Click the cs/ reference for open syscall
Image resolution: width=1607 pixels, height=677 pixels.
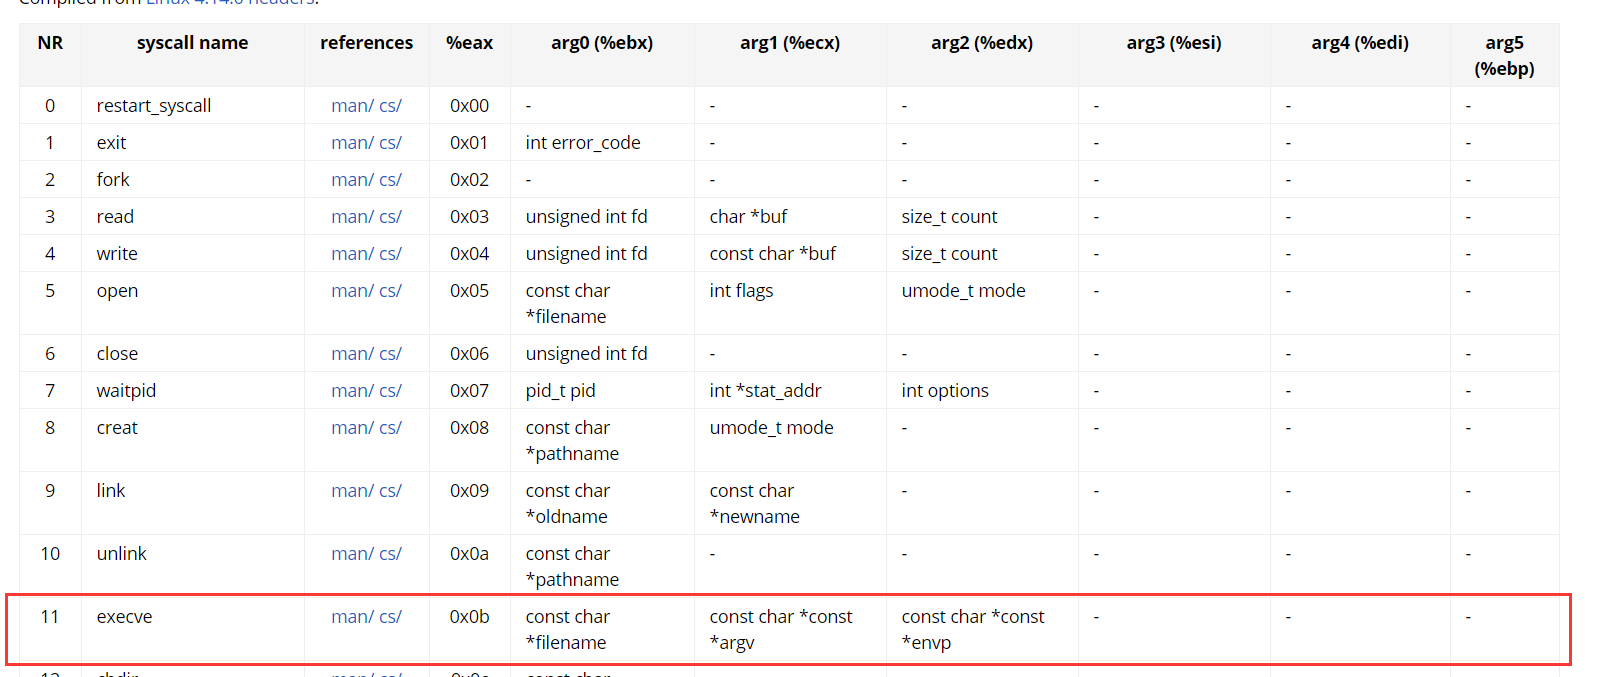coord(391,291)
